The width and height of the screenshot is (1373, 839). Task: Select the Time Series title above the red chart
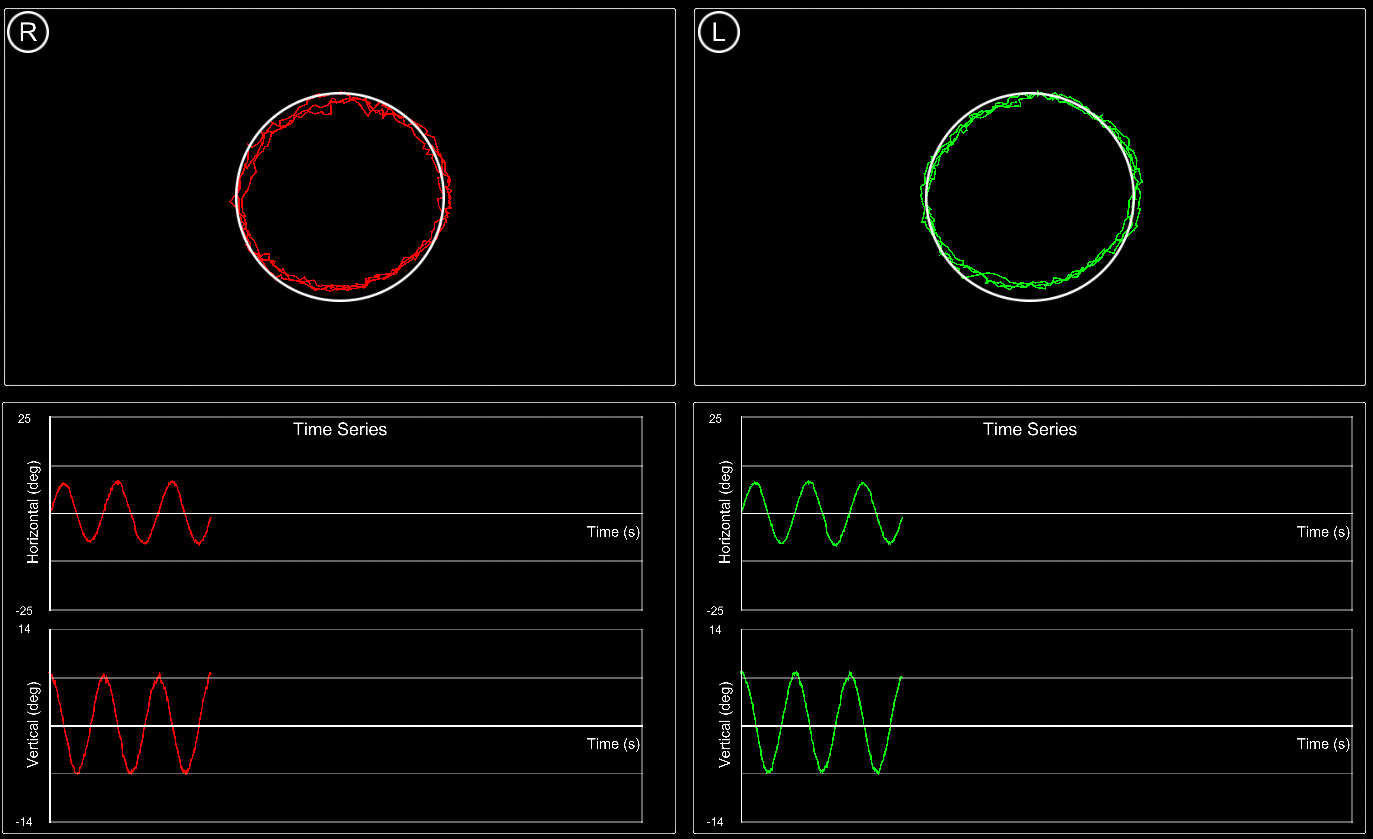(x=340, y=429)
